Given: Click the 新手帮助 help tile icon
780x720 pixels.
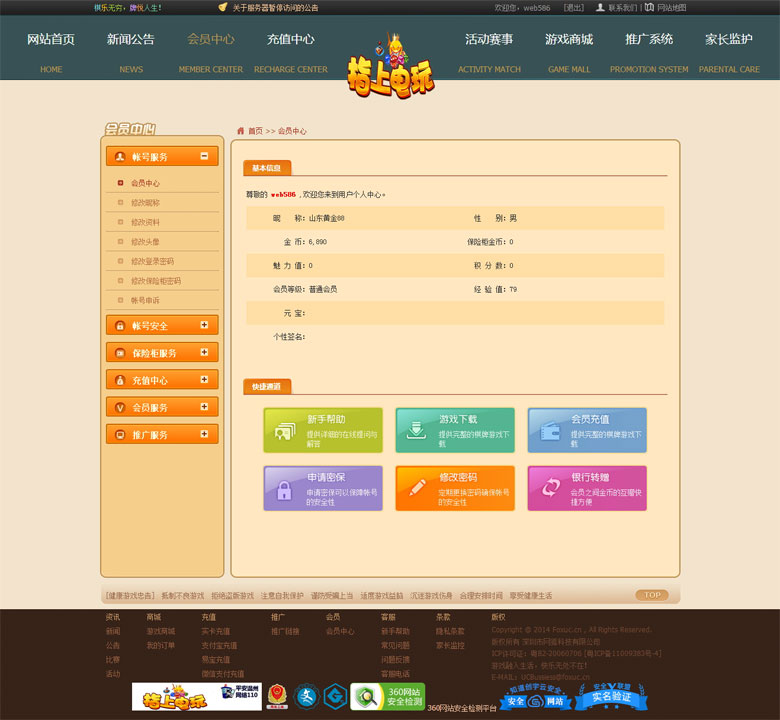Looking at the screenshot, I should click(285, 430).
